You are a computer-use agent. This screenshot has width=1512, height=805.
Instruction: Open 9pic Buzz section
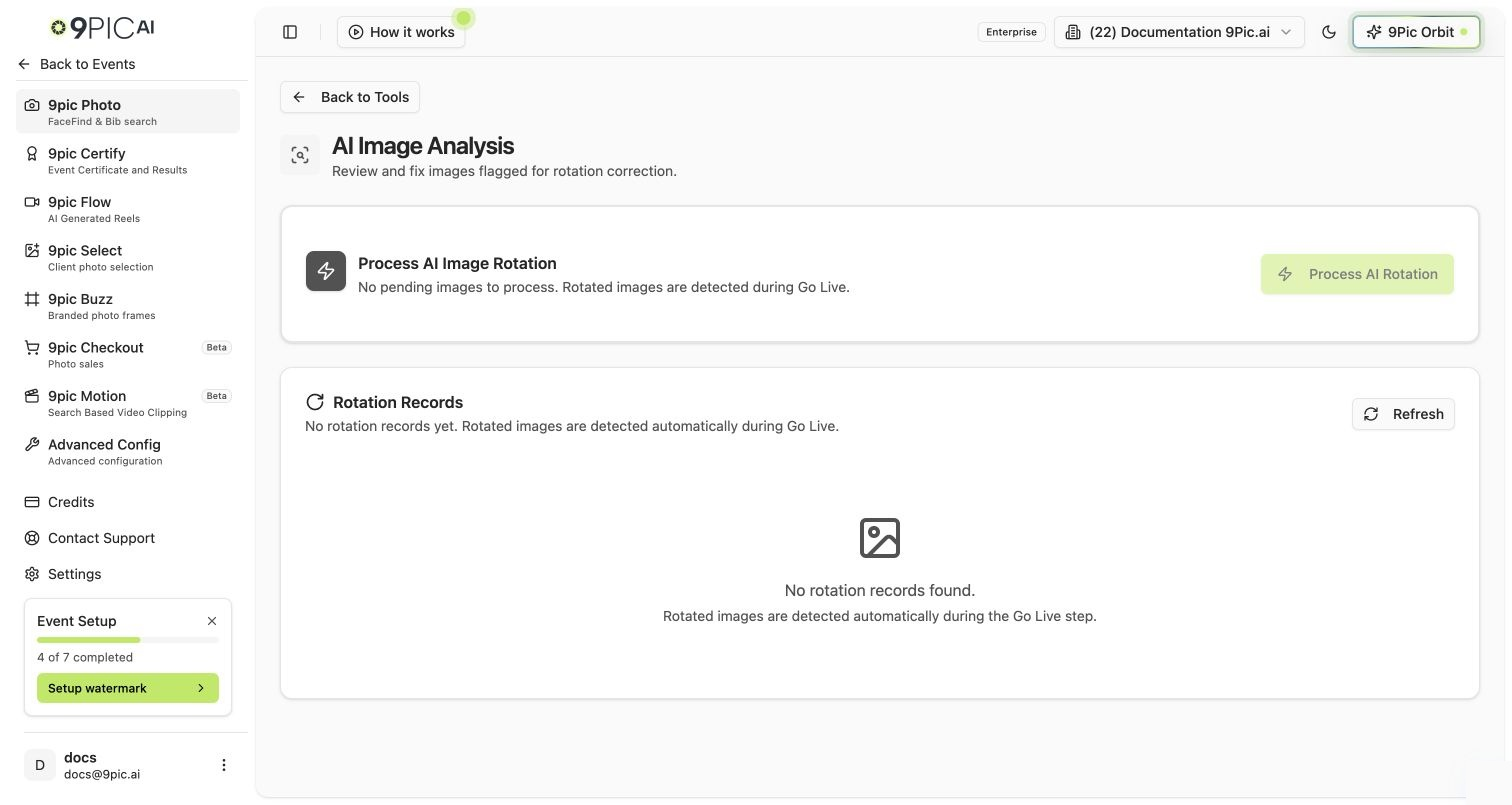click(128, 305)
